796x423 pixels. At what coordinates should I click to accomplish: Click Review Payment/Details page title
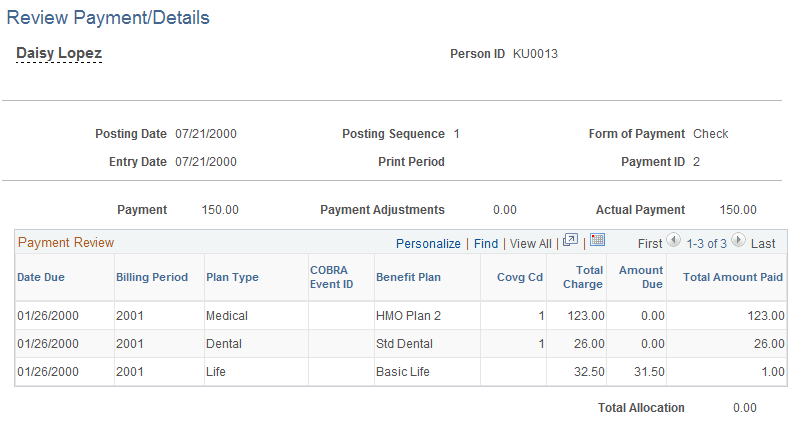coord(108,18)
